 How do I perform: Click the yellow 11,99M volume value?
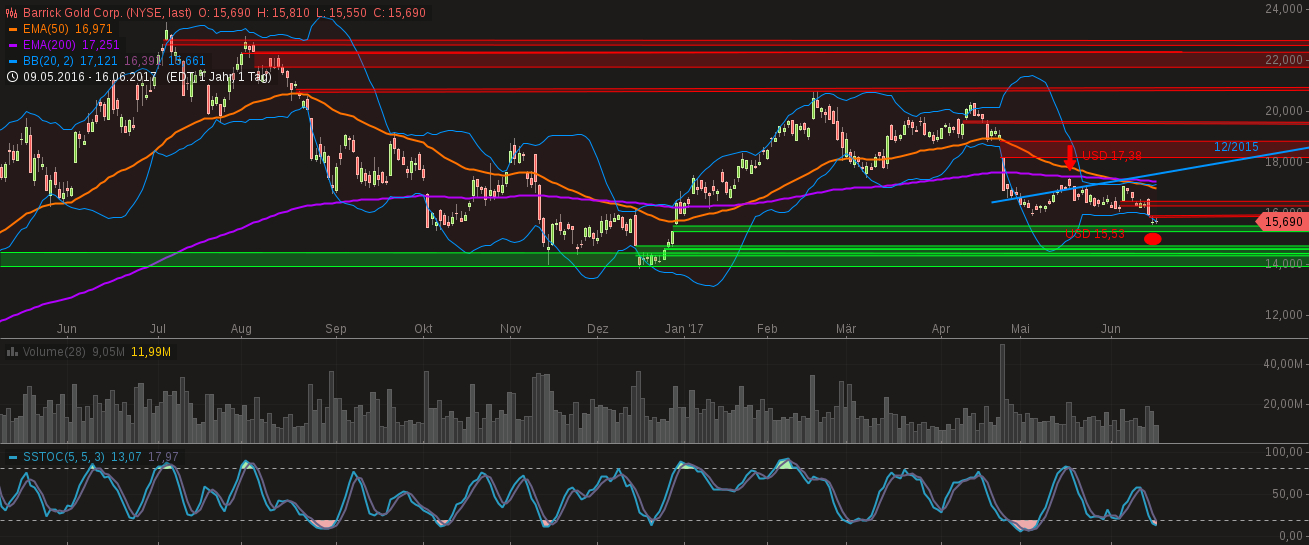151,352
